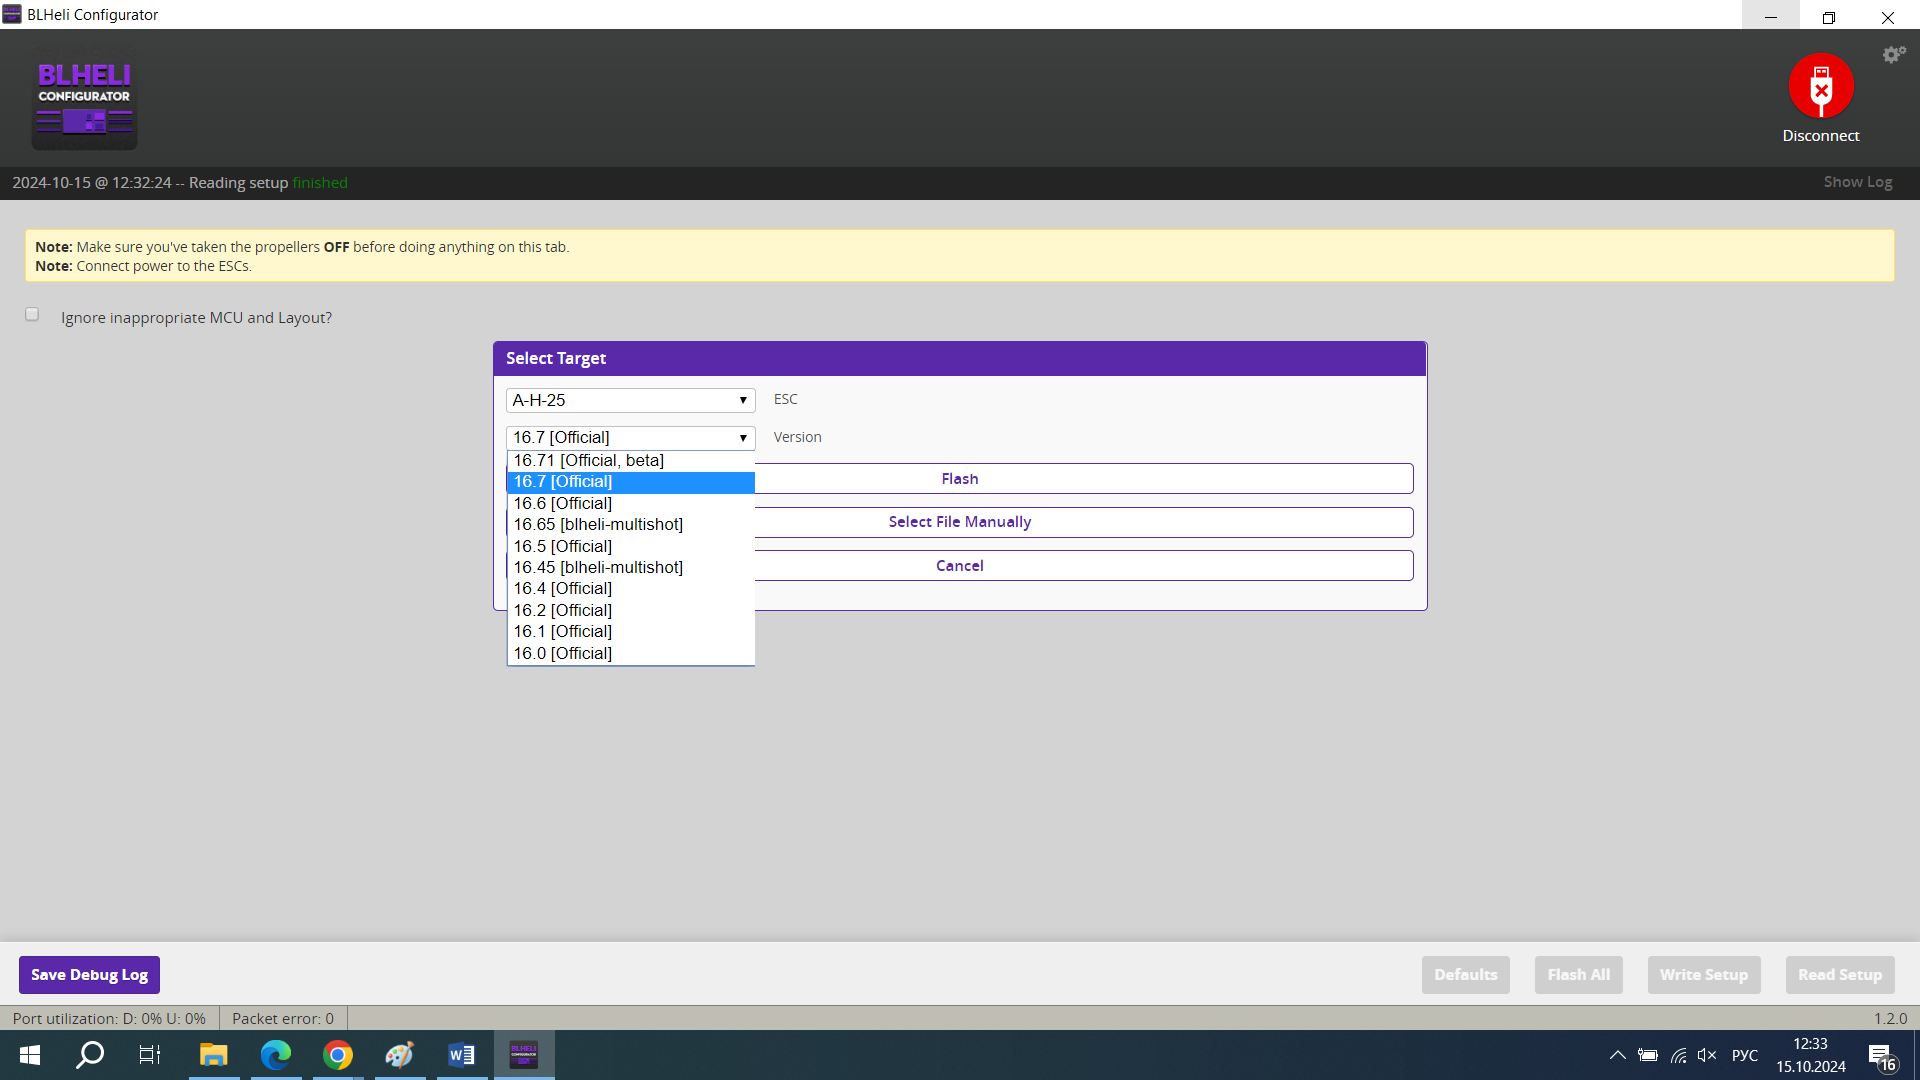This screenshot has height=1080, width=1920.
Task: Pick the 16.0 [Official] version option
Action: pyautogui.click(x=563, y=654)
